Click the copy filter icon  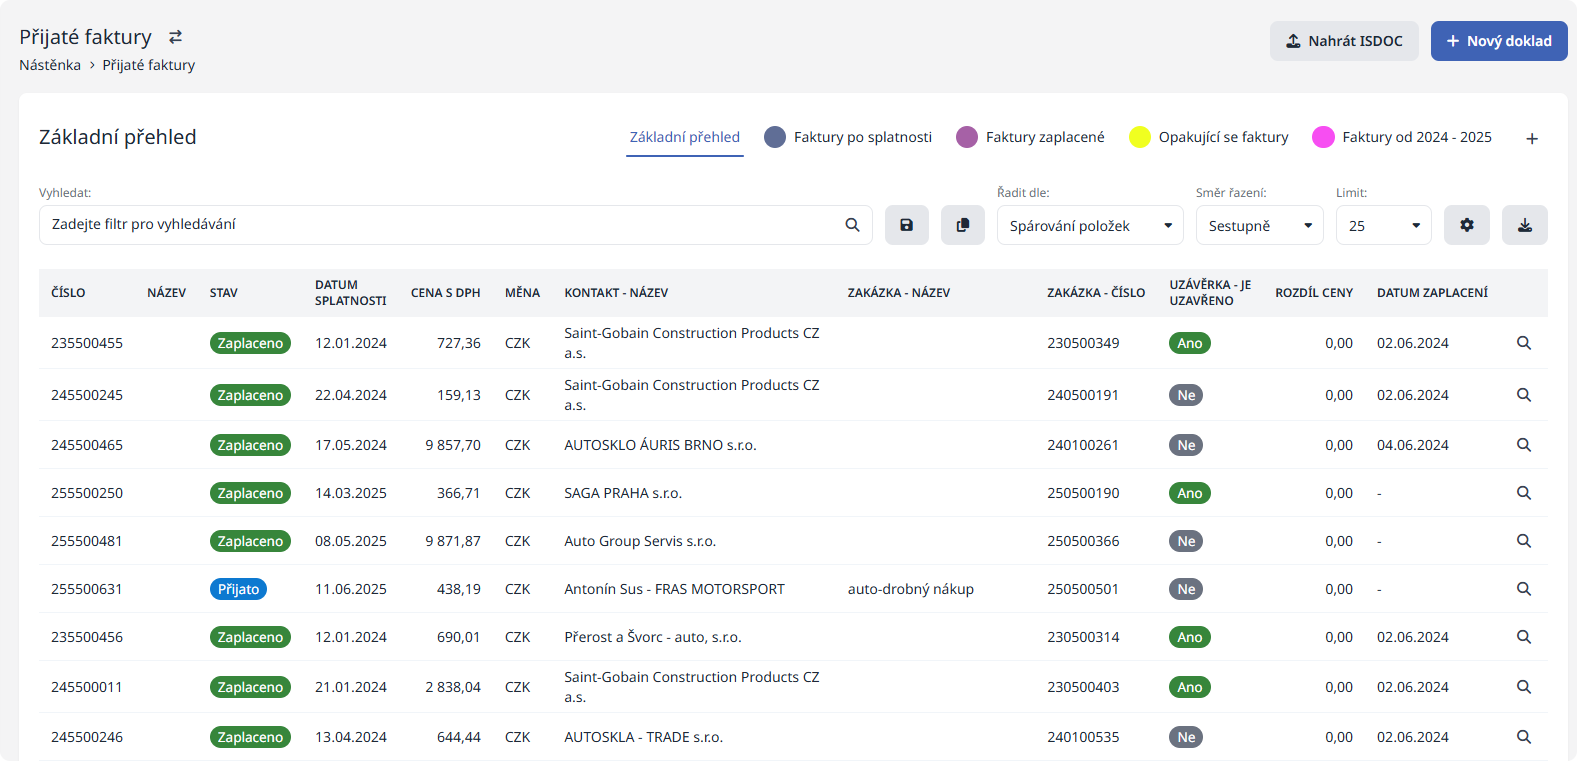tap(962, 225)
